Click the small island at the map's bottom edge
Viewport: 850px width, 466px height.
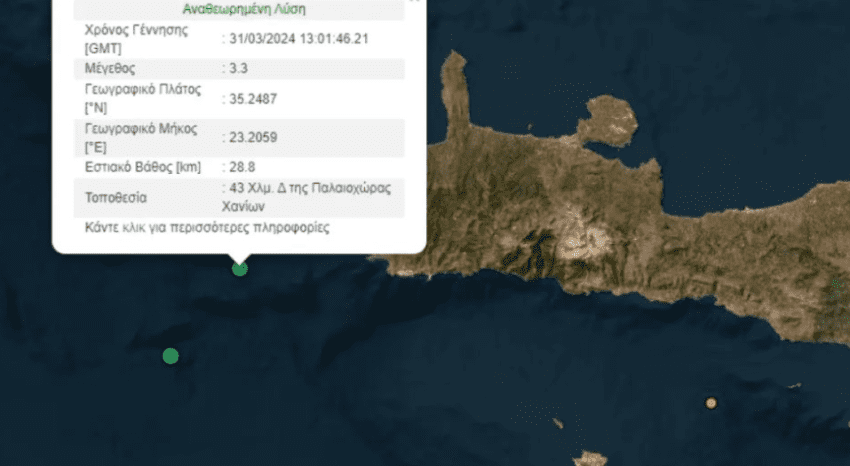(x=590, y=459)
